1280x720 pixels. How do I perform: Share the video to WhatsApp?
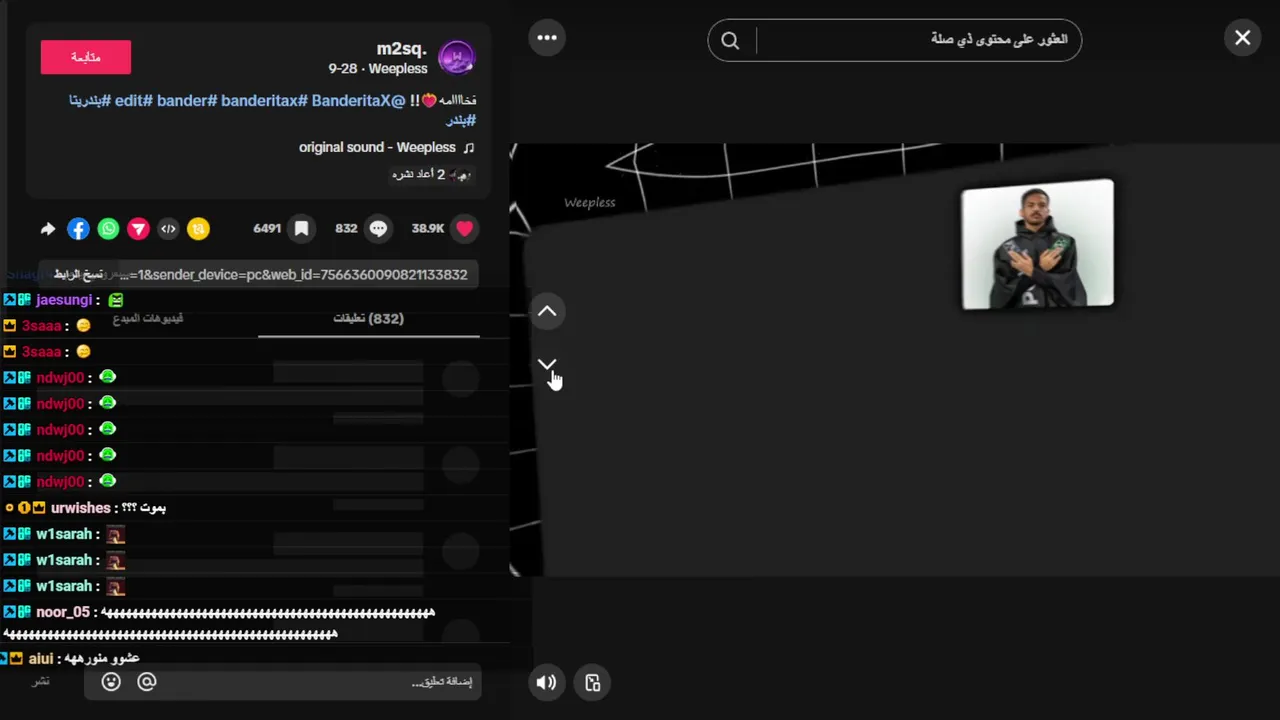(x=108, y=229)
